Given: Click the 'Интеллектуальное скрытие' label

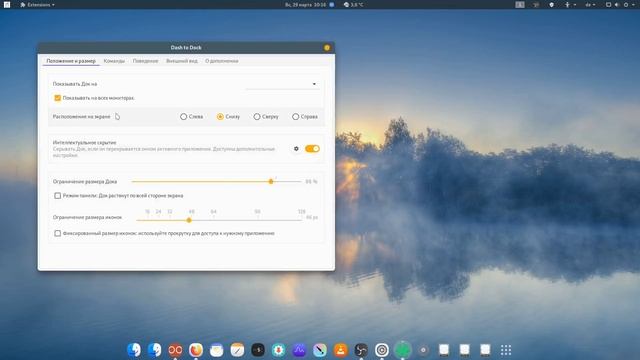Looking at the screenshot, I should pyautogui.click(x=84, y=142).
